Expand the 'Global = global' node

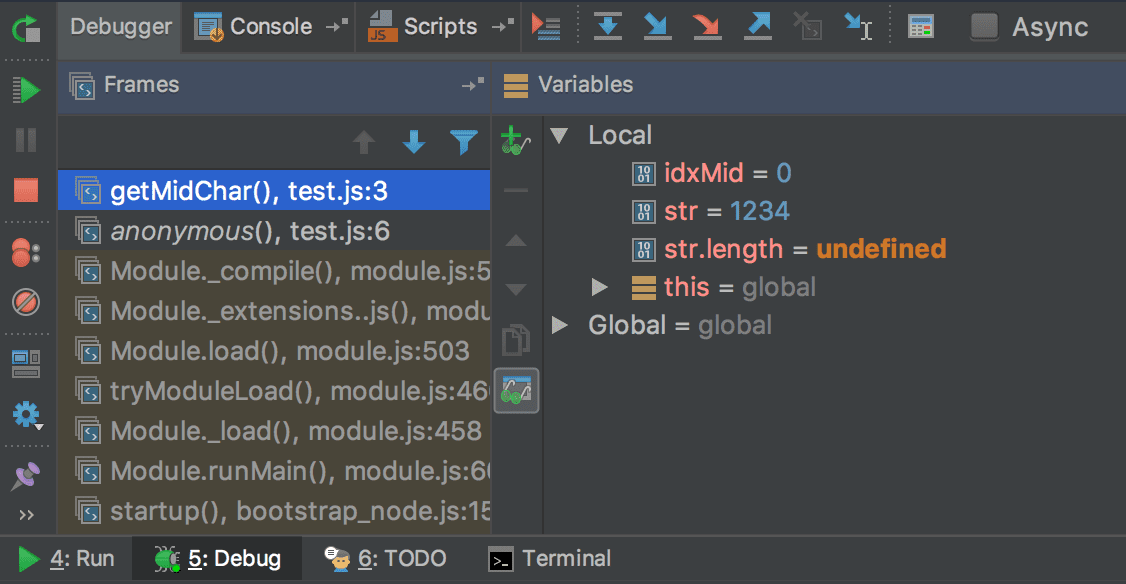click(x=558, y=325)
